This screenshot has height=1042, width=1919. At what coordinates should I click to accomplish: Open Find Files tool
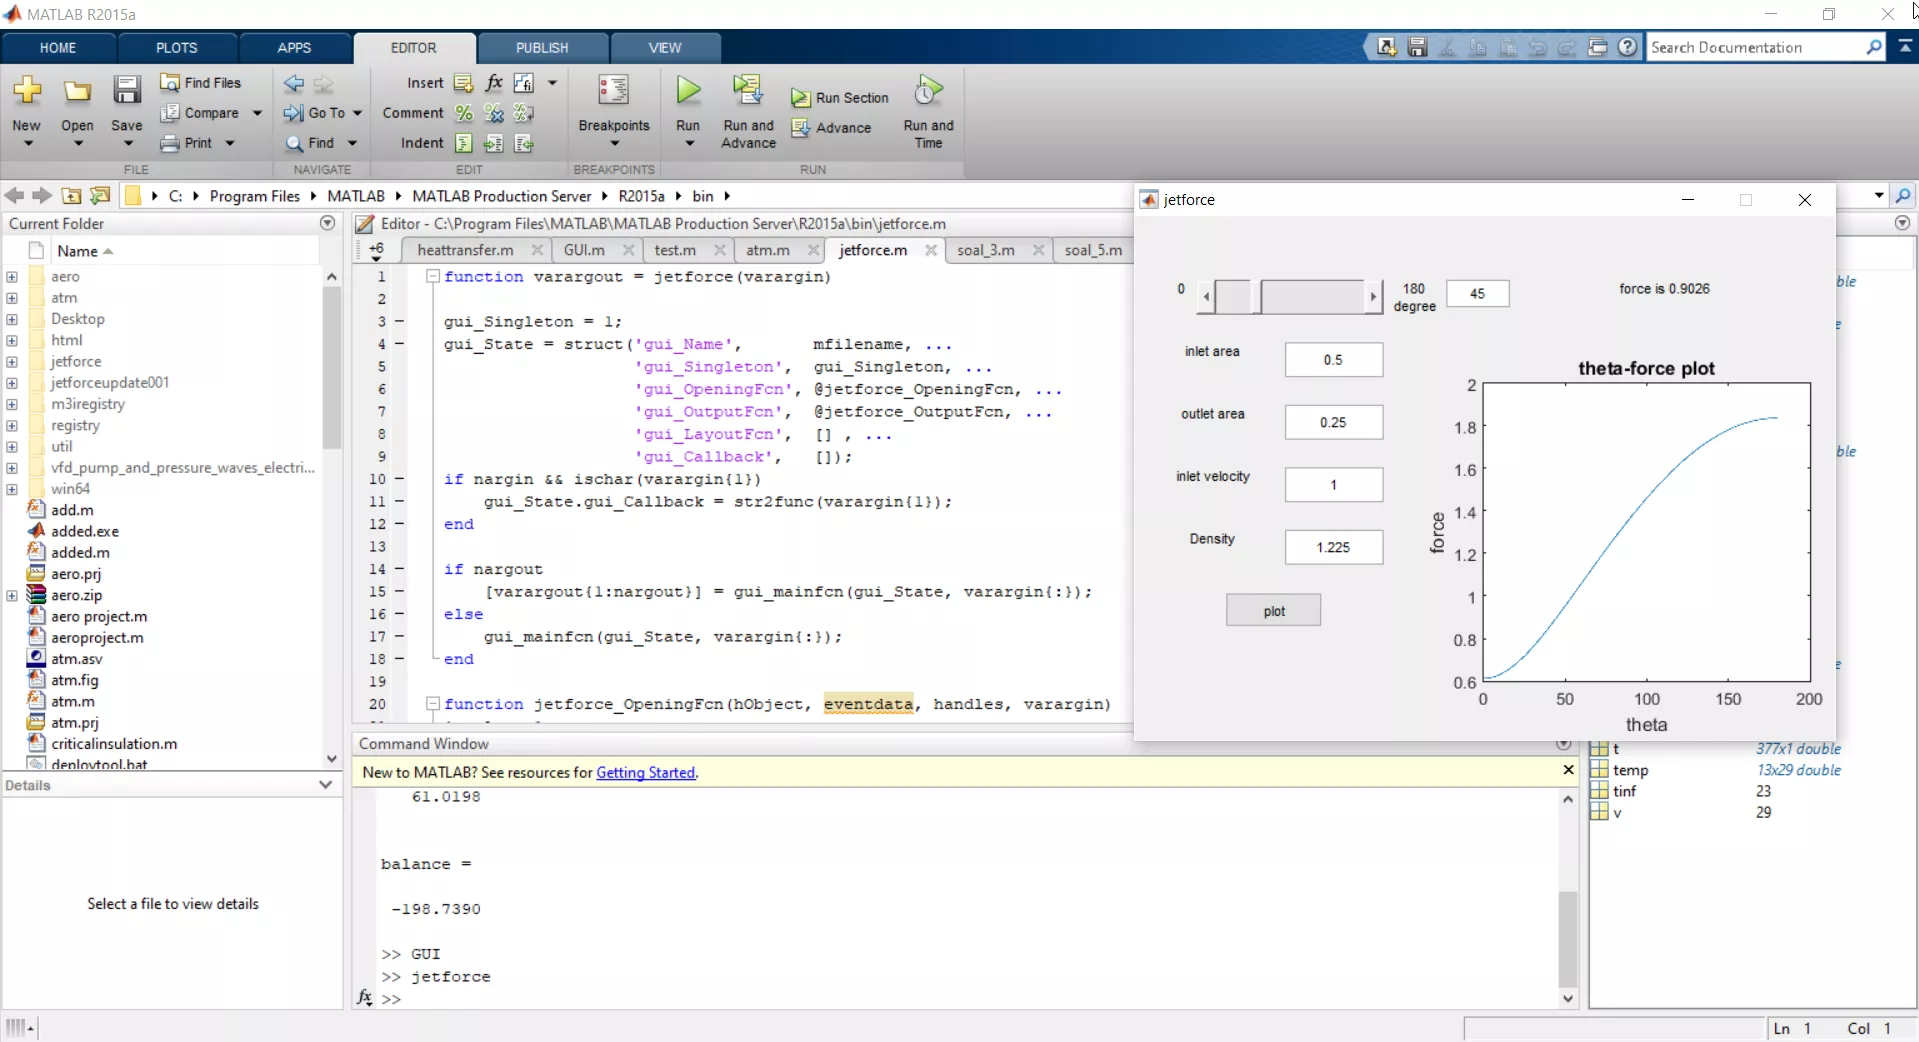pos(201,83)
